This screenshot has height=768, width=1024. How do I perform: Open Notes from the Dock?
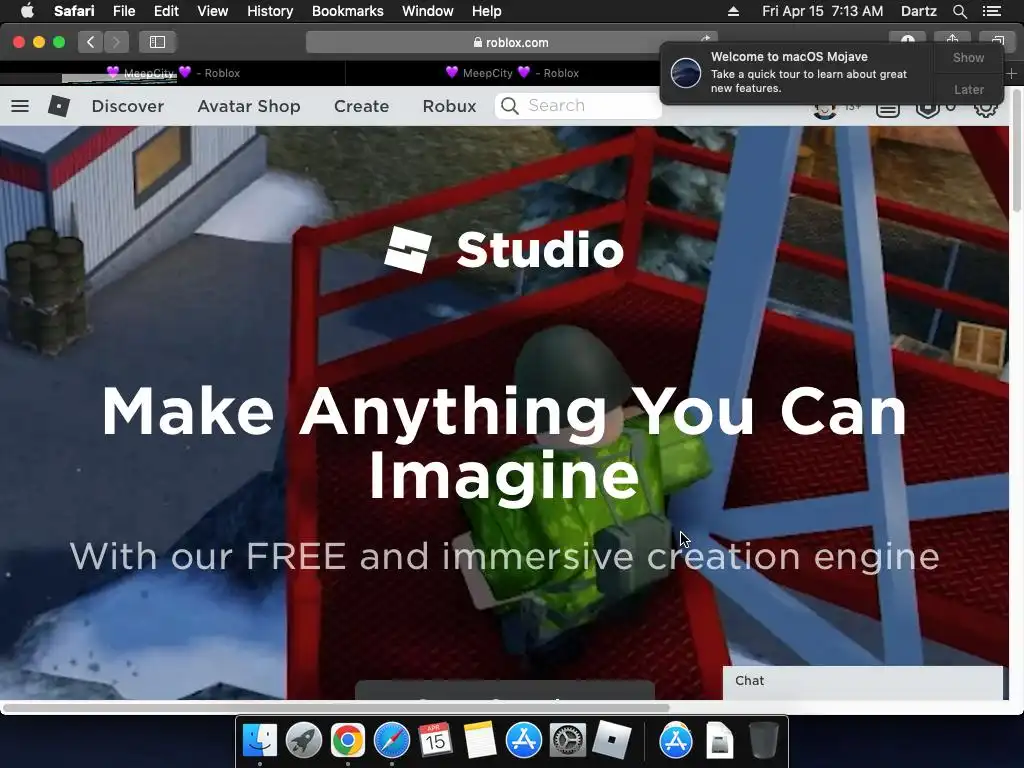[480, 740]
